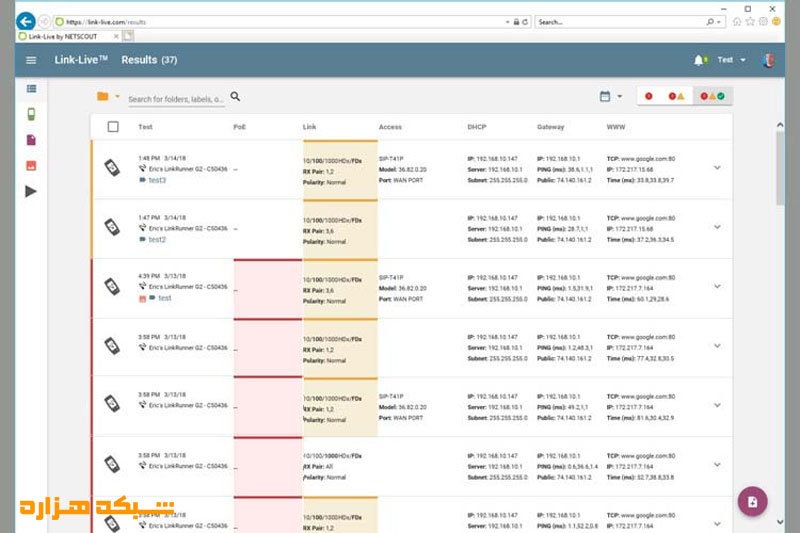
Task: Open the user profile avatar
Action: coord(768,60)
